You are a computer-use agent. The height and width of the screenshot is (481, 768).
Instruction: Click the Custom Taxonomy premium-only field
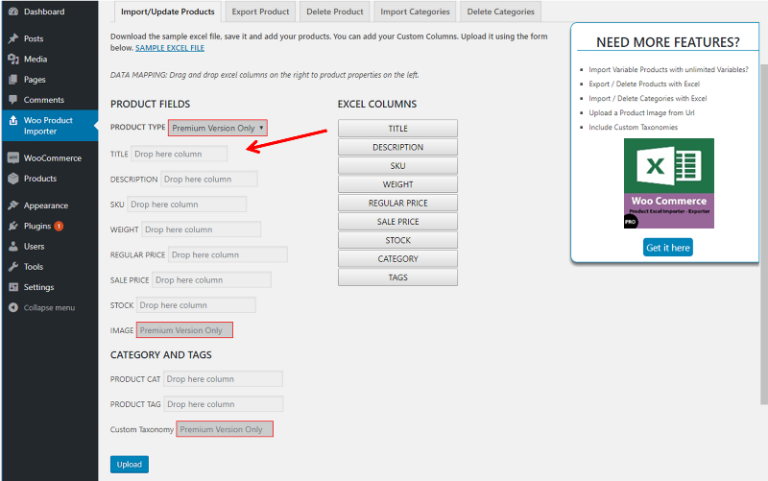click(x=224, y=429)
